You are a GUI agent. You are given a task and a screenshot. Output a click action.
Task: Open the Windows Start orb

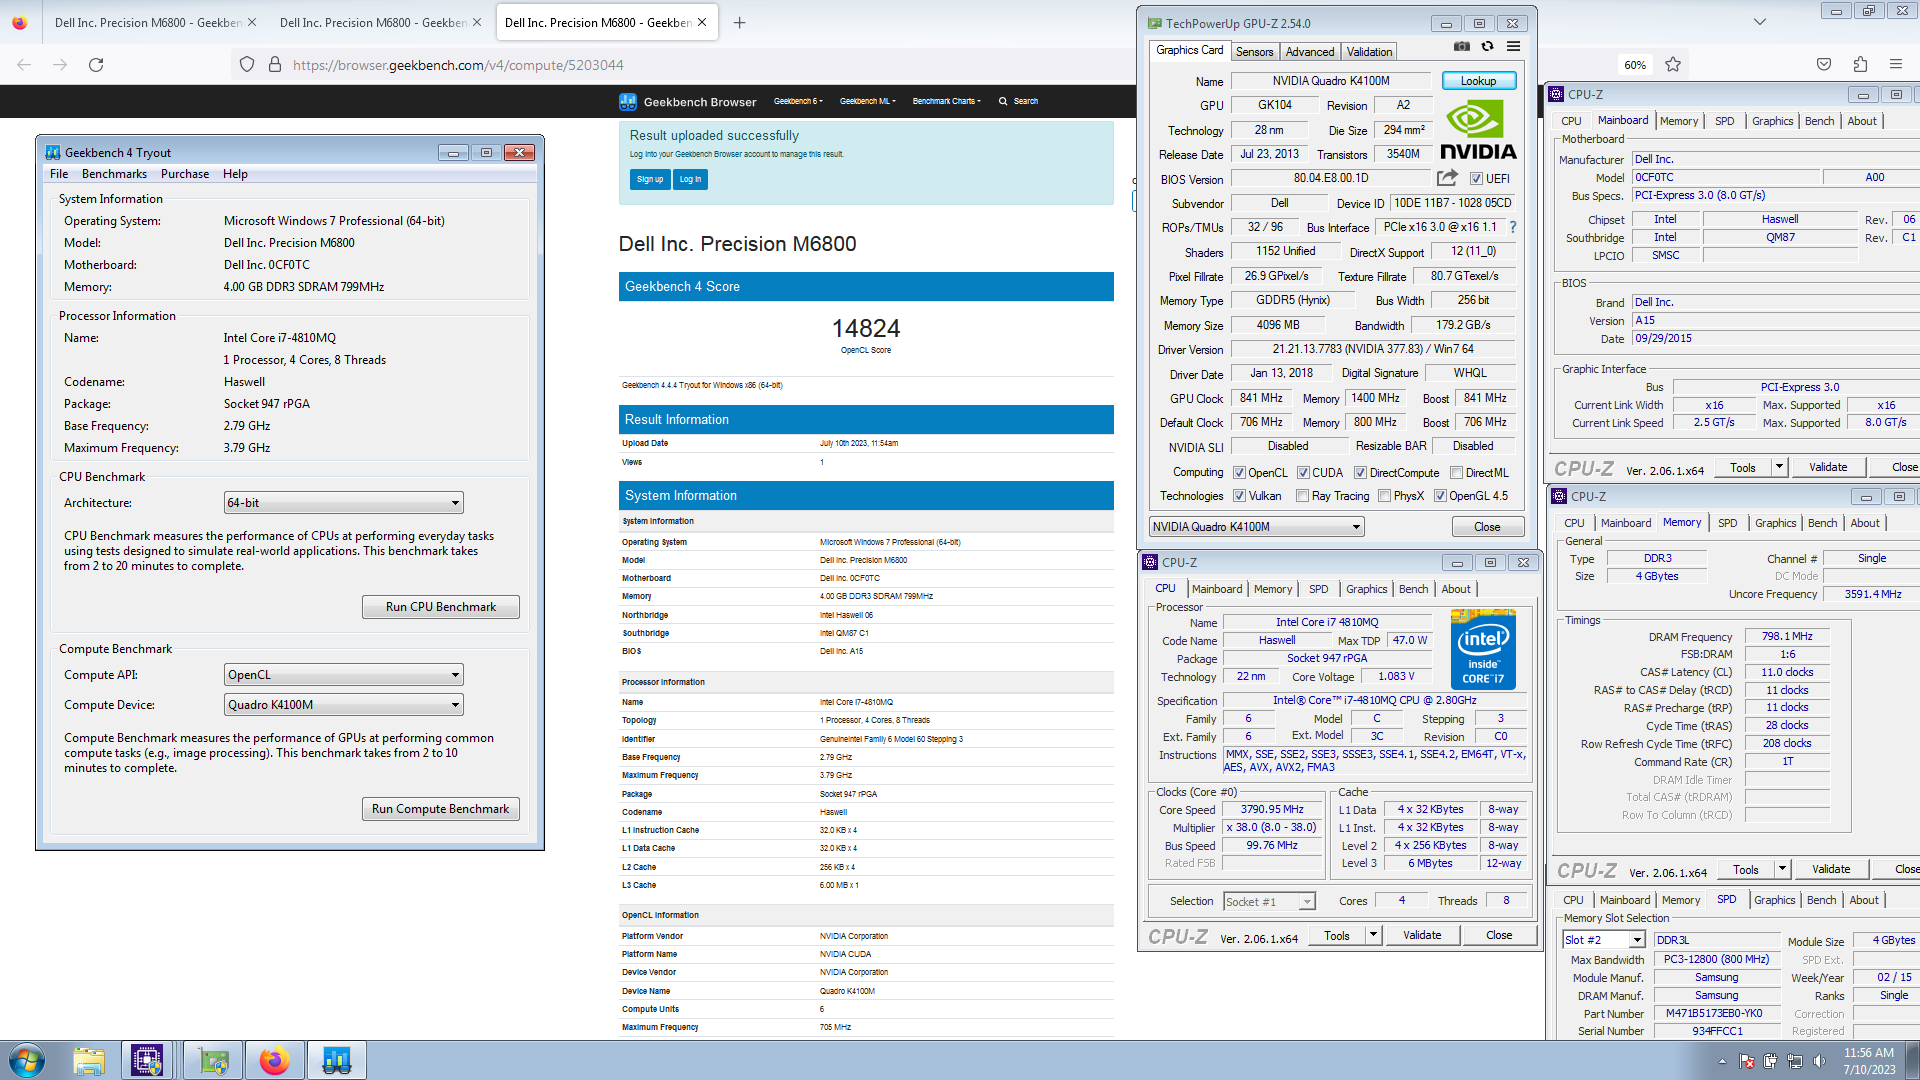(x=26, y=1060)
